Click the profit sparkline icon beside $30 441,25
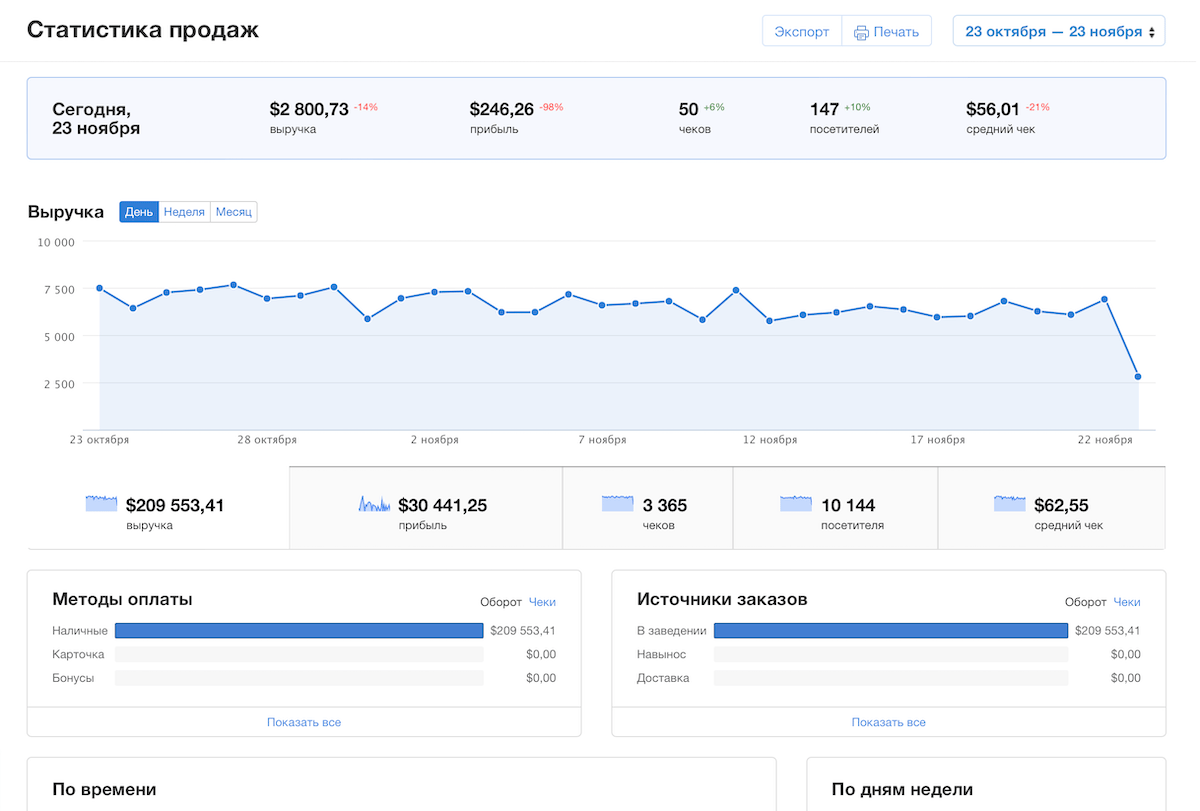Viewport: 1200px width, 811px height. pyautogui.click(x=374, y=504)
